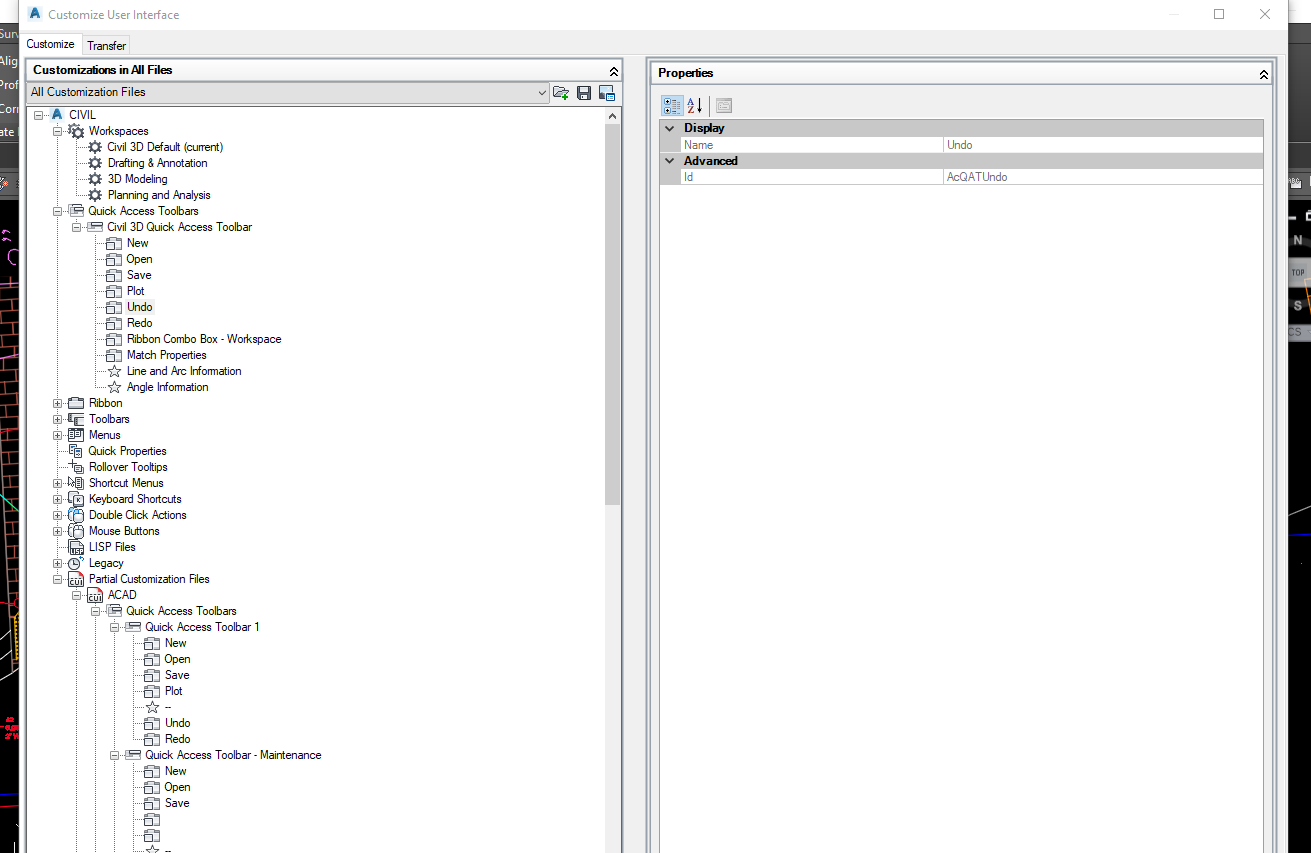
Task: Save all customization files via save icon
Action: [x=584, y=92]
